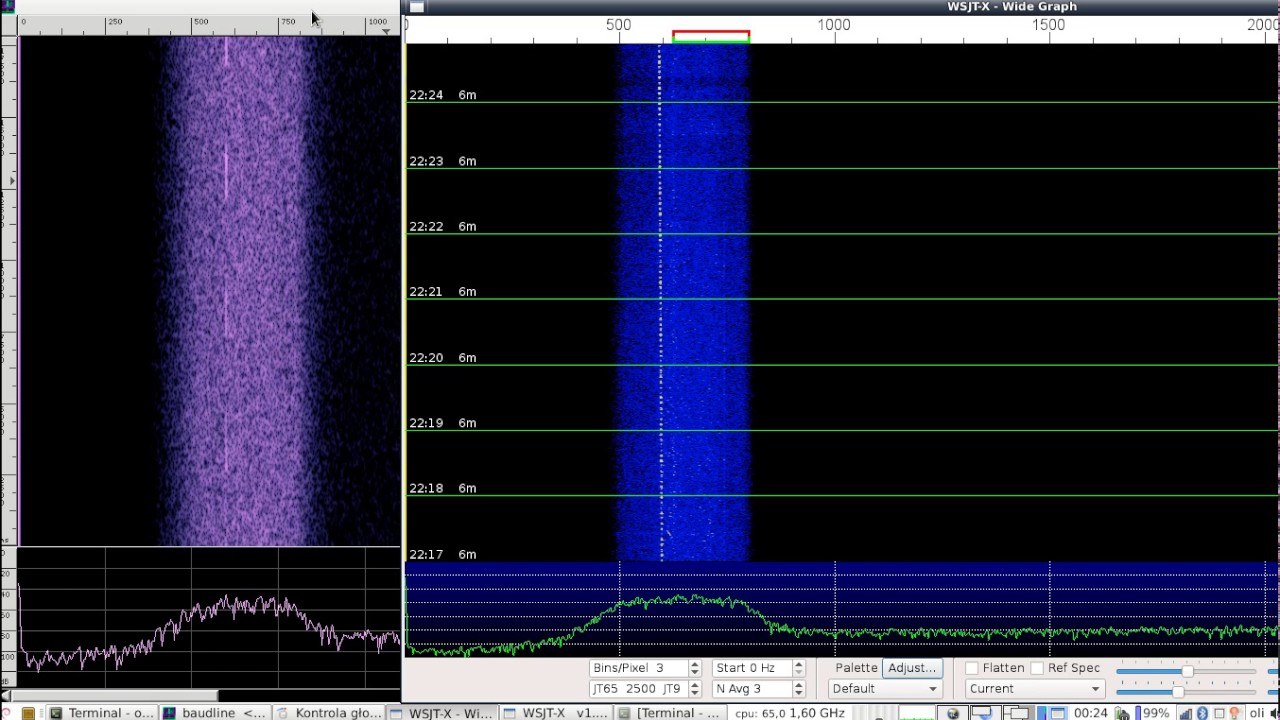The image size is (1280, 720).
Task: Open the Current spectrum mode dropdown
Action: (x=1035, y=688)
